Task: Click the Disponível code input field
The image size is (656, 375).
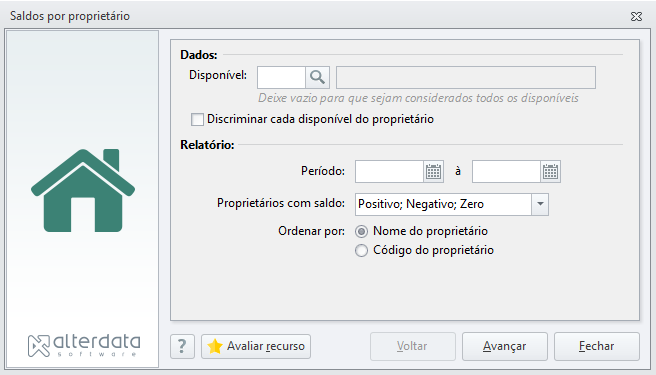Action: (x=281, y=77)
